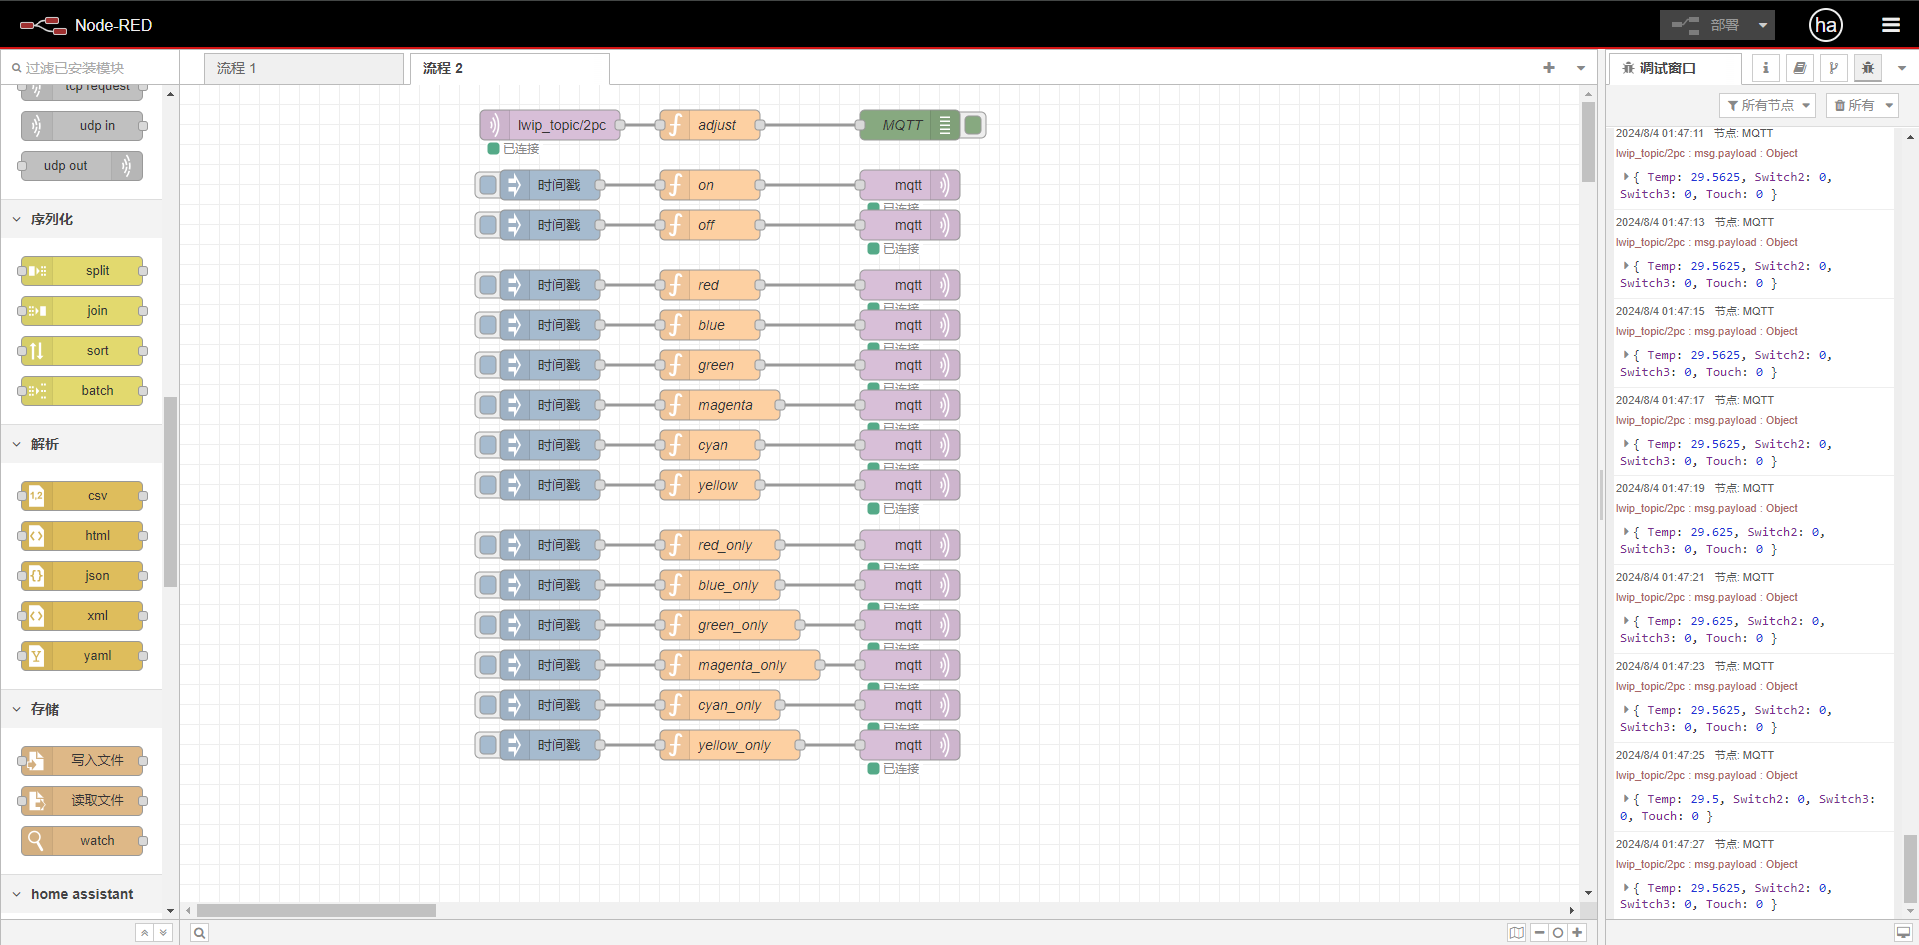The width and height of the screenshot is (1919, 945).
Task: Click the palette vertical scrollbar thumb
Action: [x=170, y=491]
